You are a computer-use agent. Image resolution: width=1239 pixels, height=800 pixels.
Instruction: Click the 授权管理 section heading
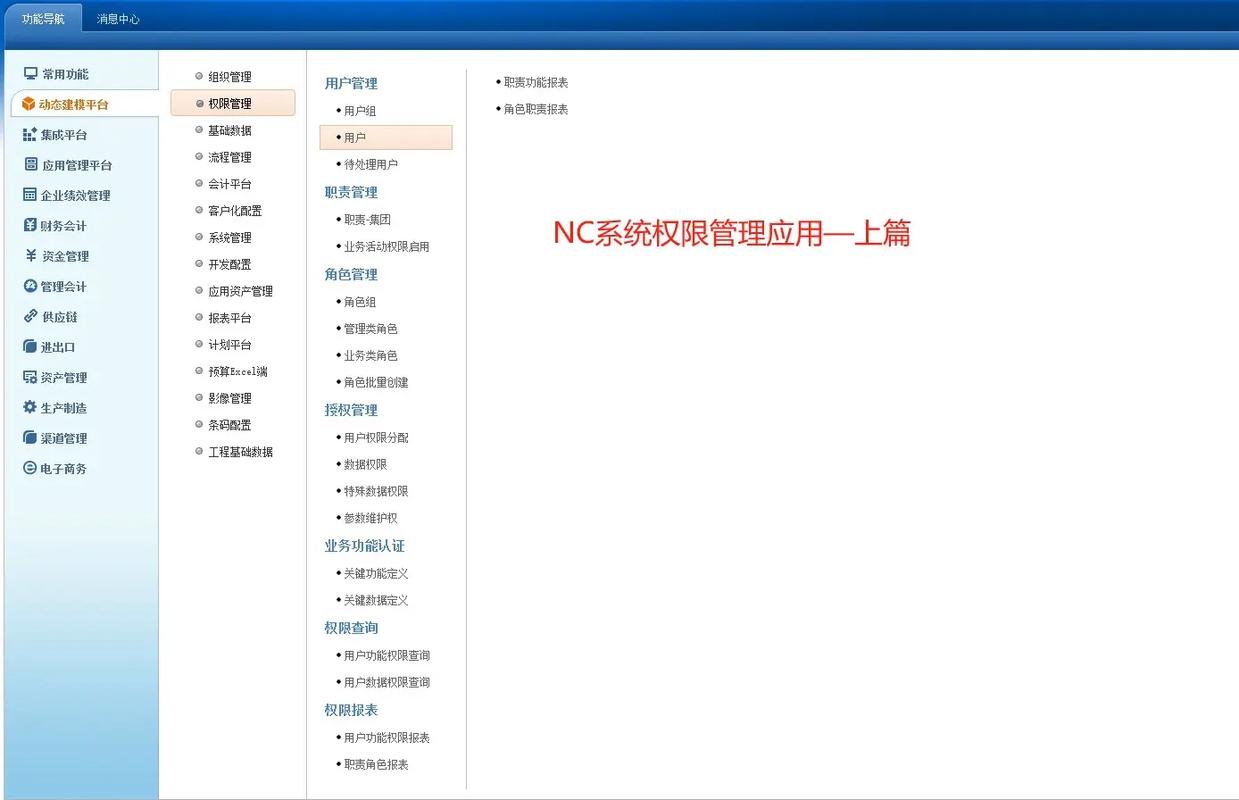[351, 410]
